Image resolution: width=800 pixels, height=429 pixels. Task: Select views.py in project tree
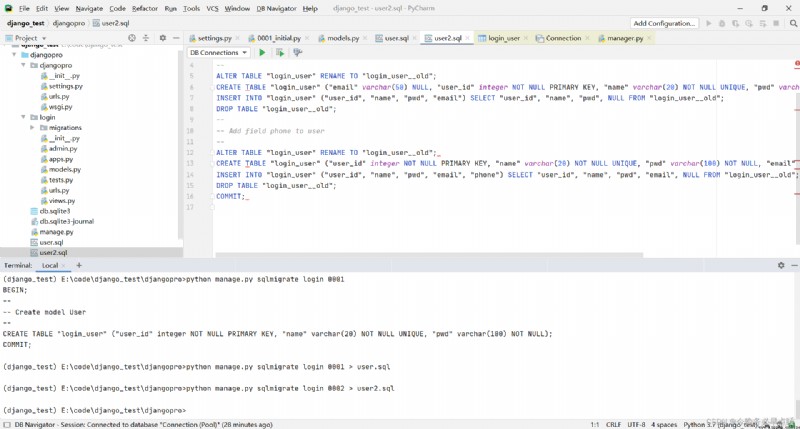coord(62,200)
